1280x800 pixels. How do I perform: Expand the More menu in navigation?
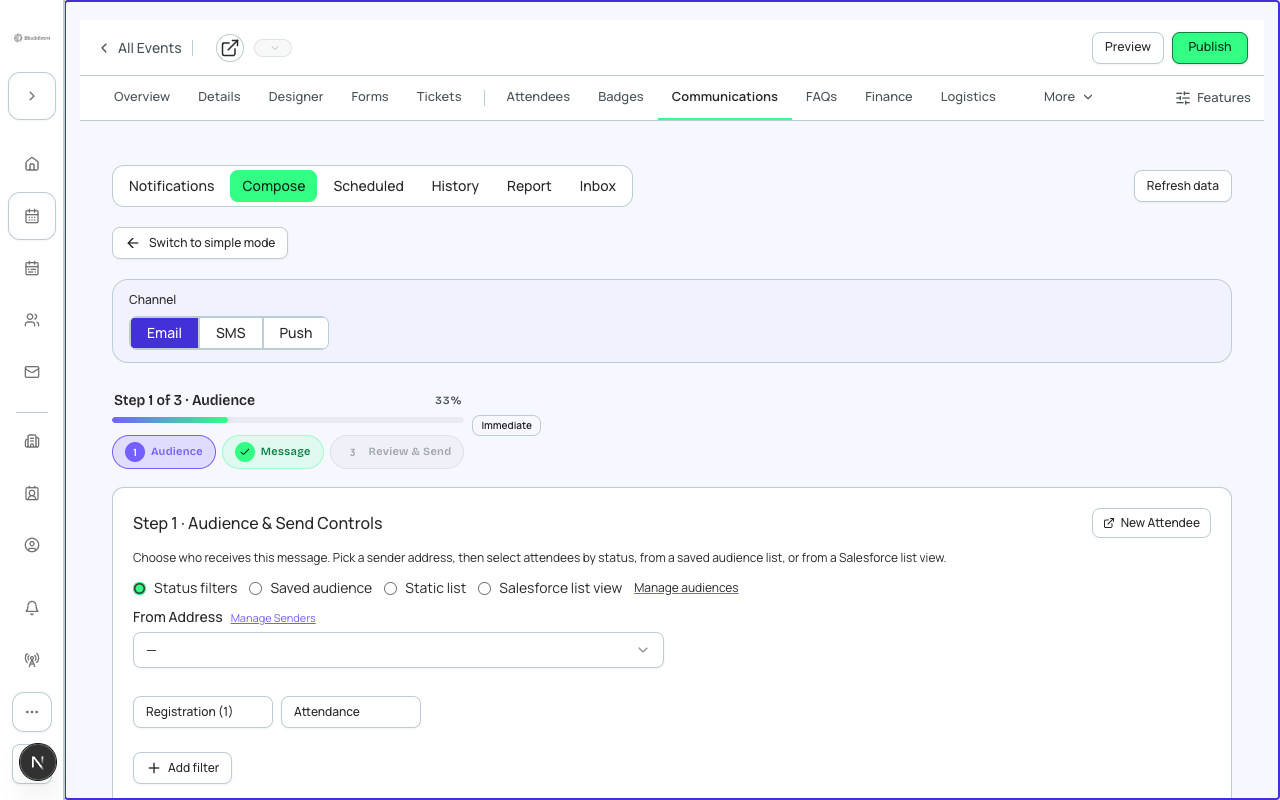coord(1068,97)
